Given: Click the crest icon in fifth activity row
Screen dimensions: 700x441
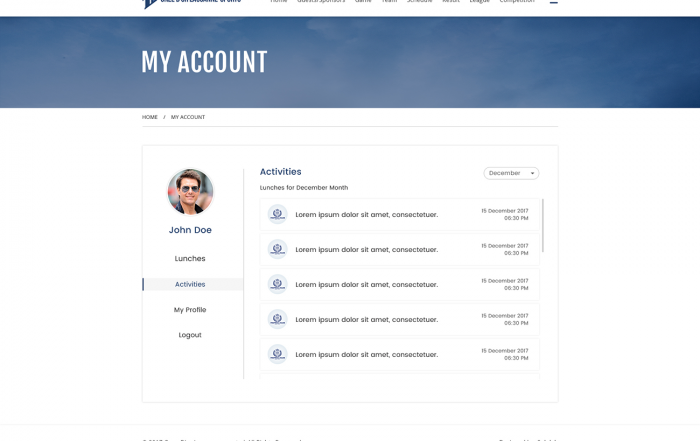Looking at the screenshot, I should [277, 354].
